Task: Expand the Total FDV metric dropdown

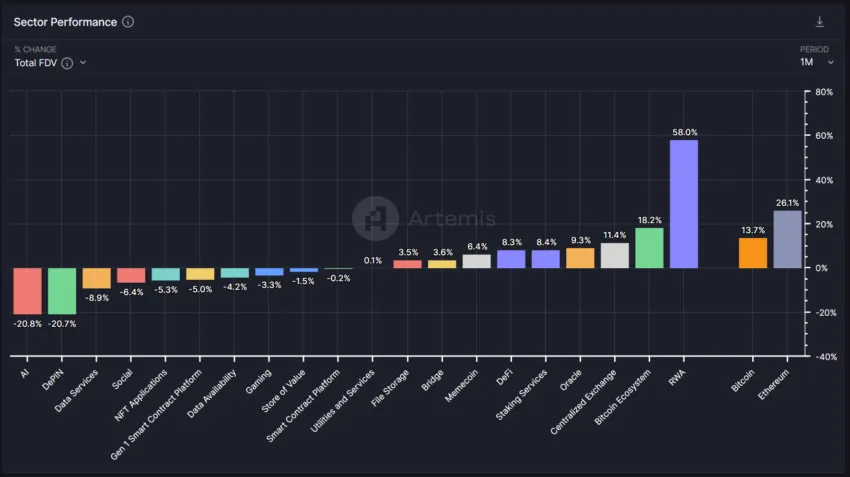Action: click(83, 63)
